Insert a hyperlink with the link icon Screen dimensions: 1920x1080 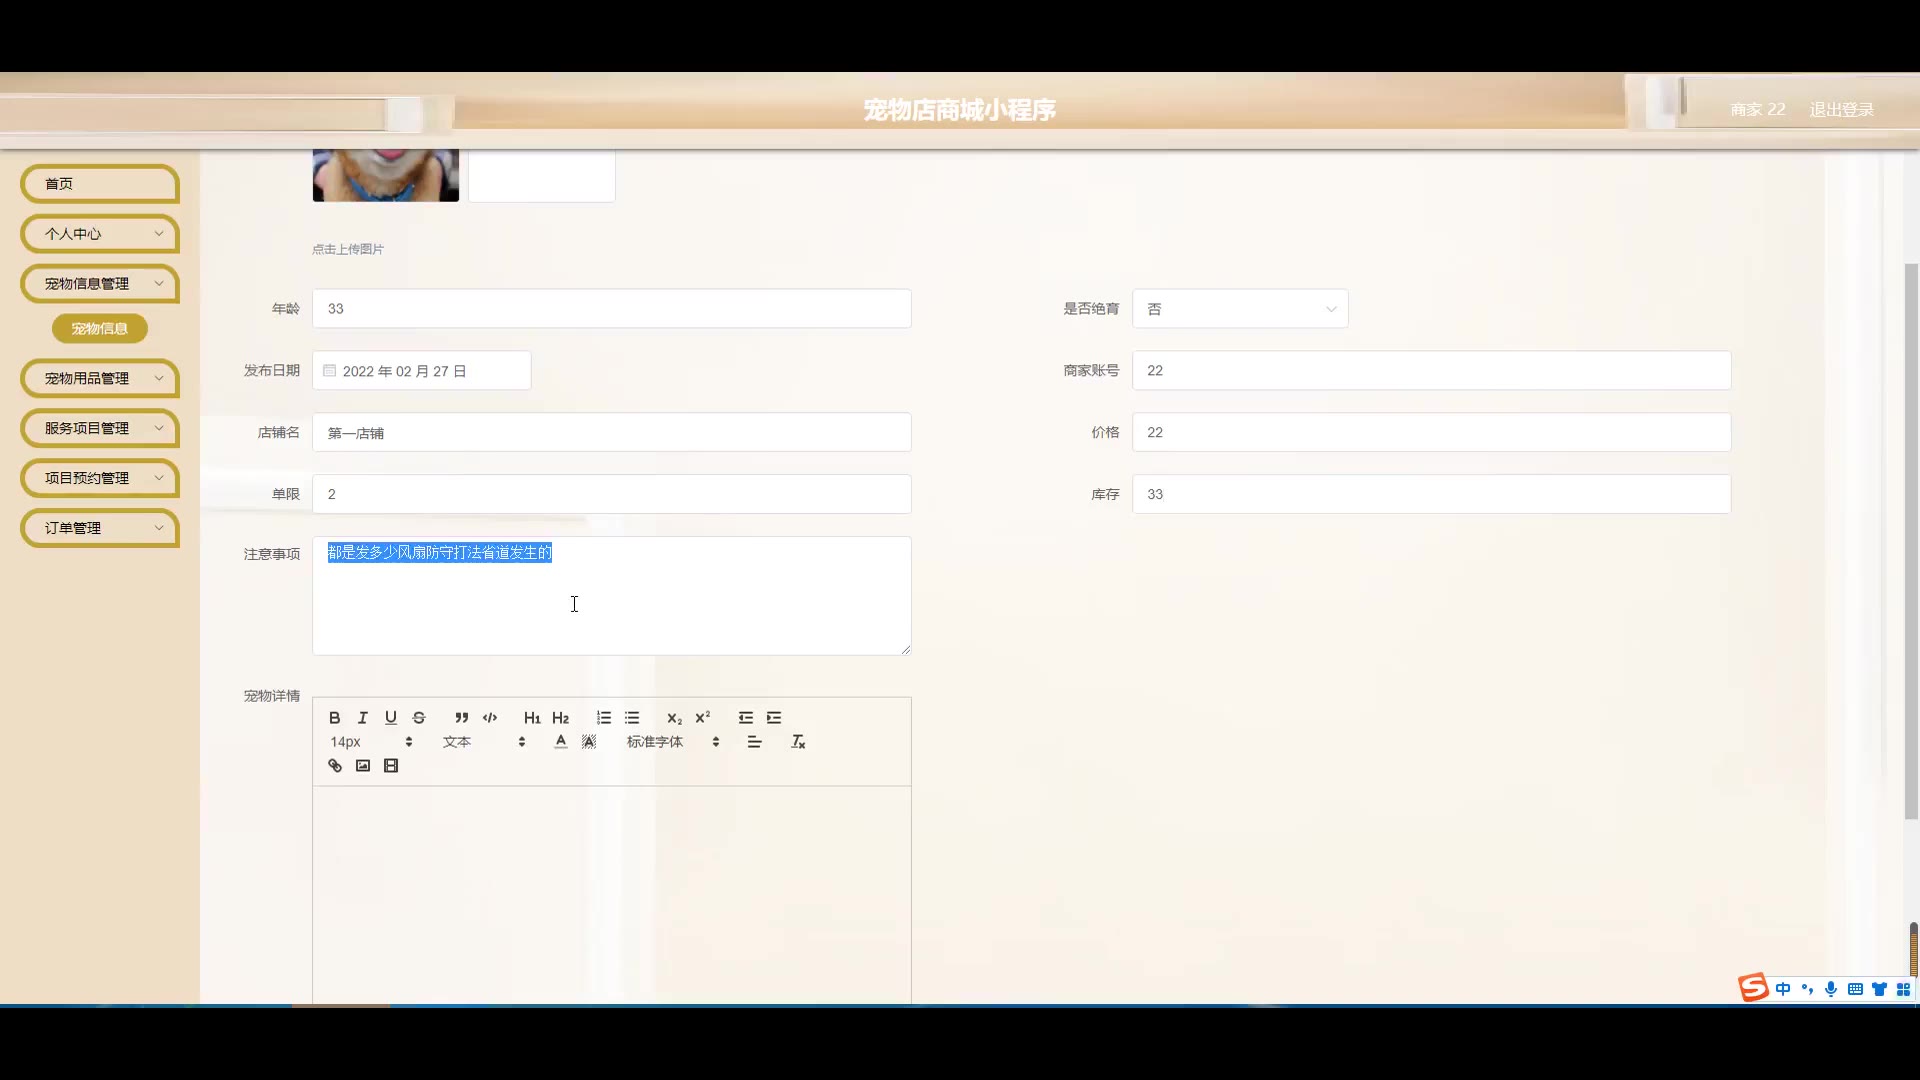pyautogui.click(x=335, y=766)
